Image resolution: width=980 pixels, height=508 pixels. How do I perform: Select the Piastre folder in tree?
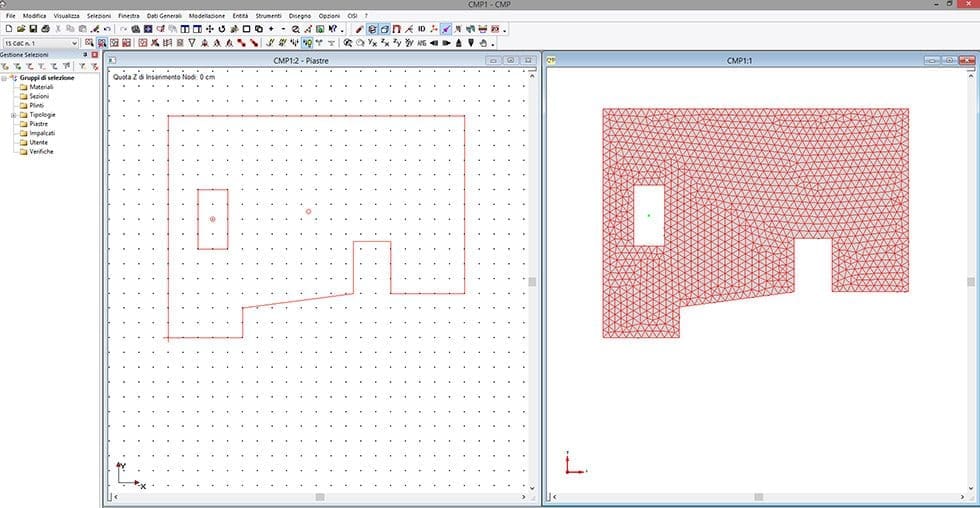39,124
